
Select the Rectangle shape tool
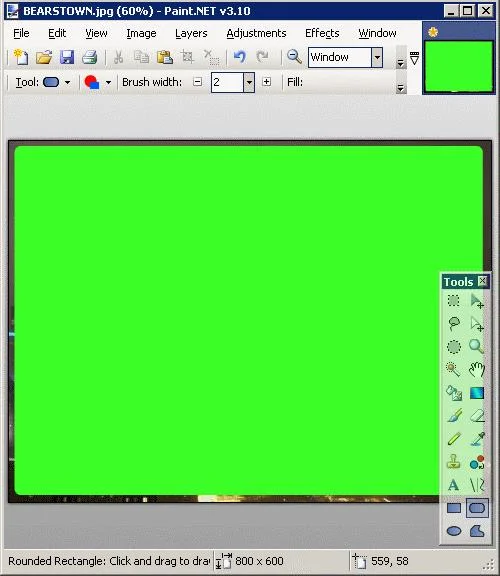click(x=454, y=508)
